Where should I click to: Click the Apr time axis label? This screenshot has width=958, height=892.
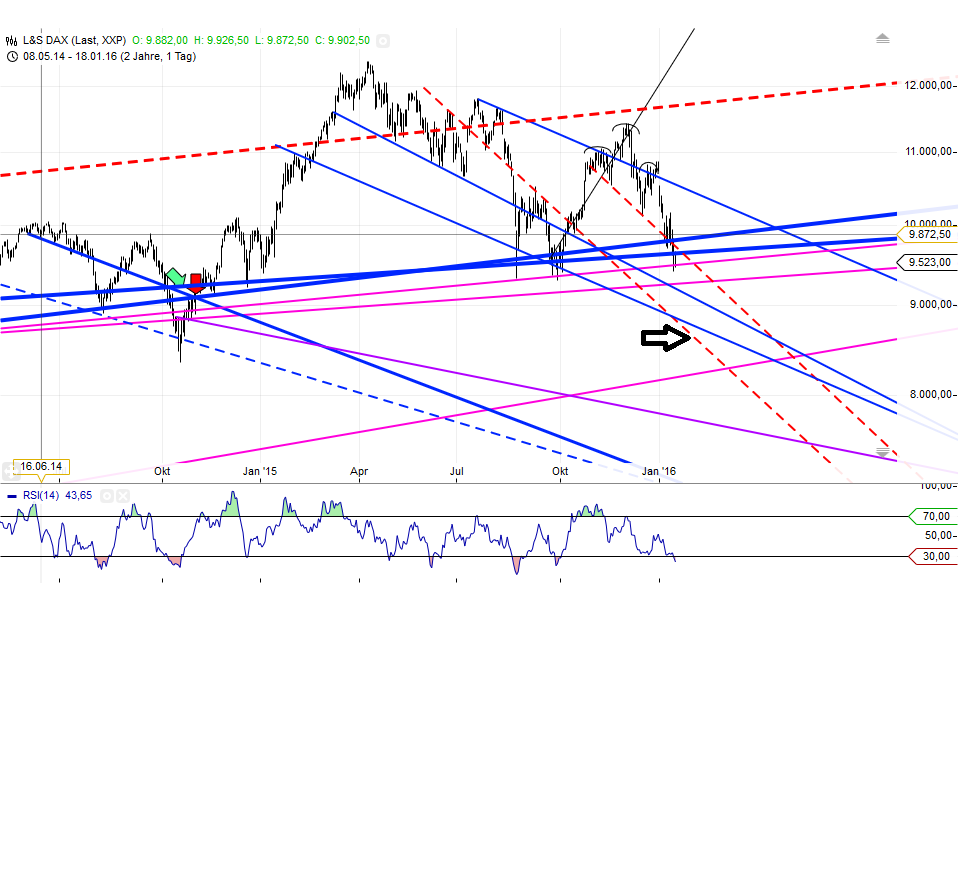click(x=359, y=472)
